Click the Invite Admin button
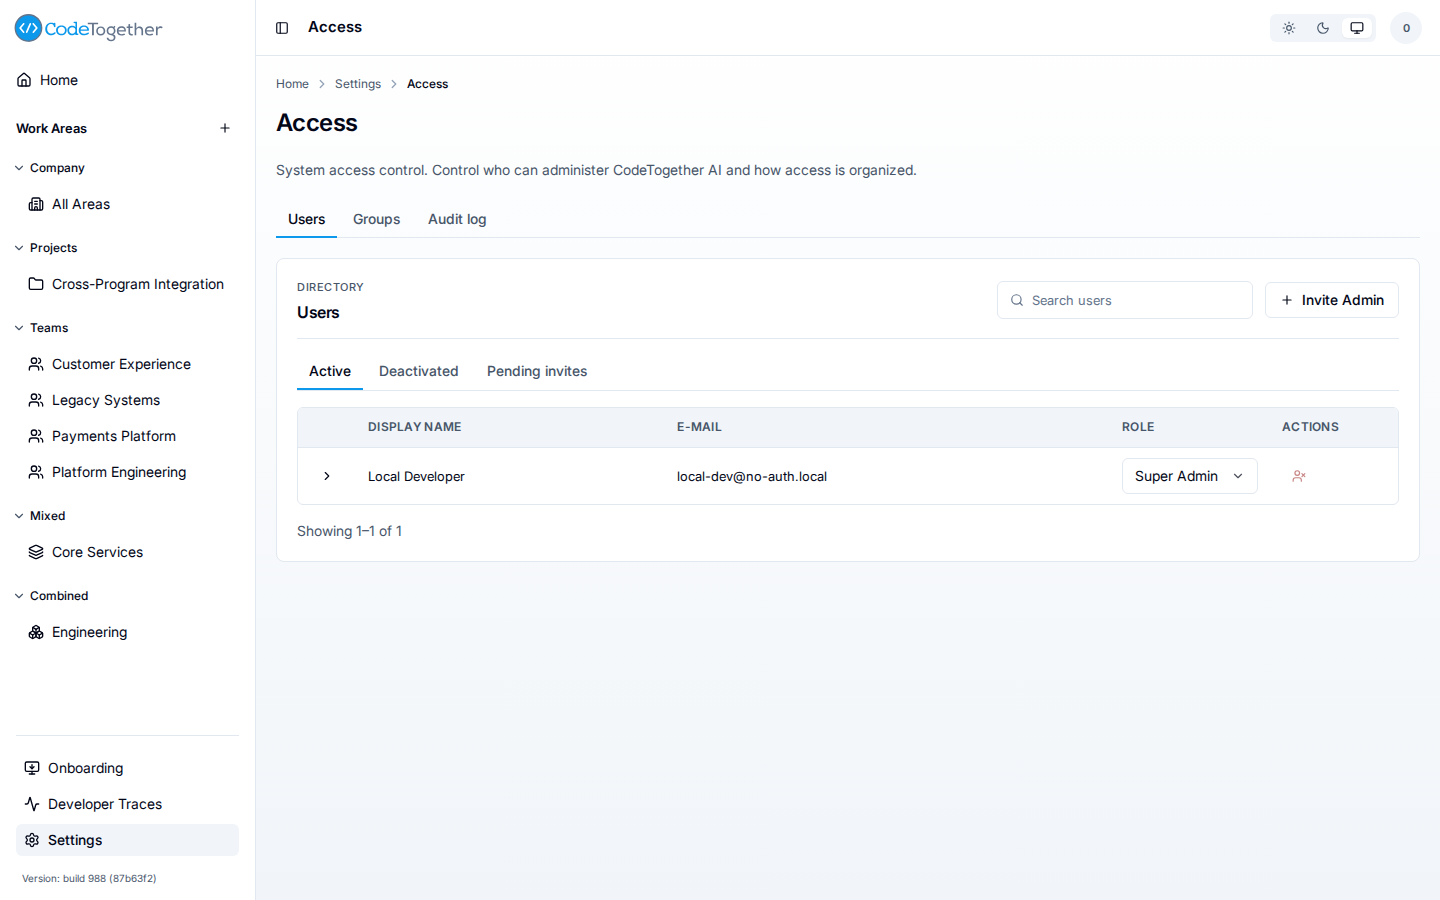This screenshot has width=1440, height=900. (x=1331, y=300)
